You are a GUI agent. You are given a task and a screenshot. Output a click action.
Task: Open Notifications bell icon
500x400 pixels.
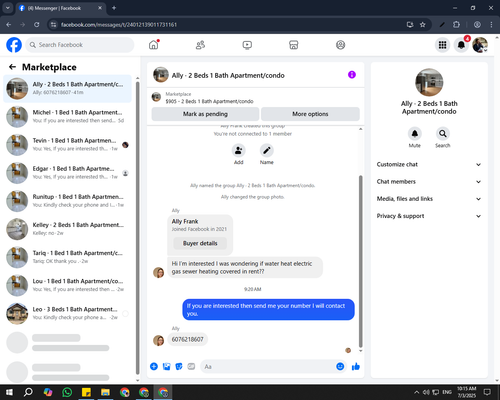point(461,45)
